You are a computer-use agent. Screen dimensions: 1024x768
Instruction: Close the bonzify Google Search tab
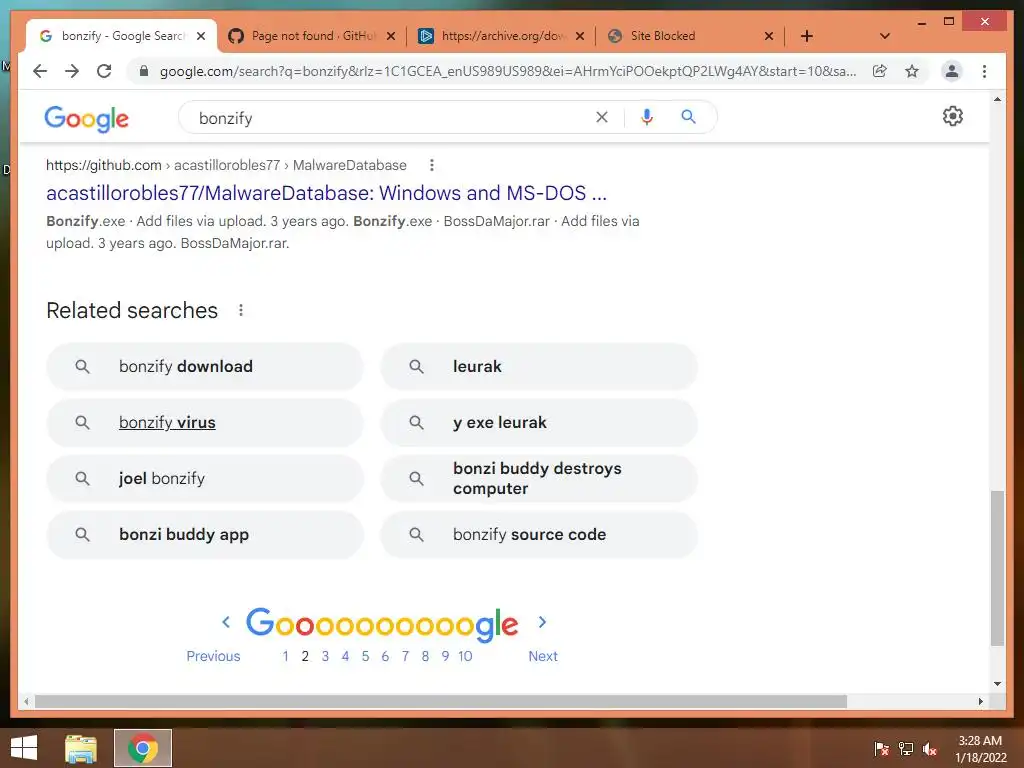click(x=201, y=36)
